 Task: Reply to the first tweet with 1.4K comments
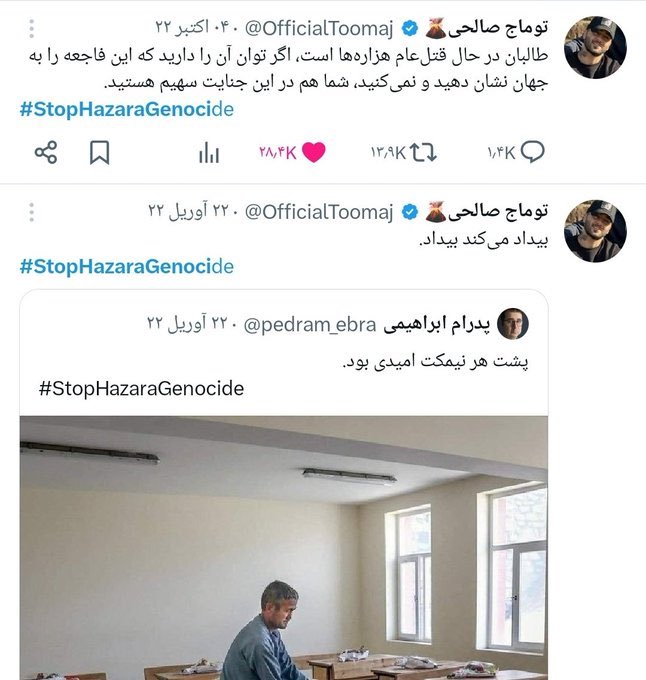pos(533,152)
